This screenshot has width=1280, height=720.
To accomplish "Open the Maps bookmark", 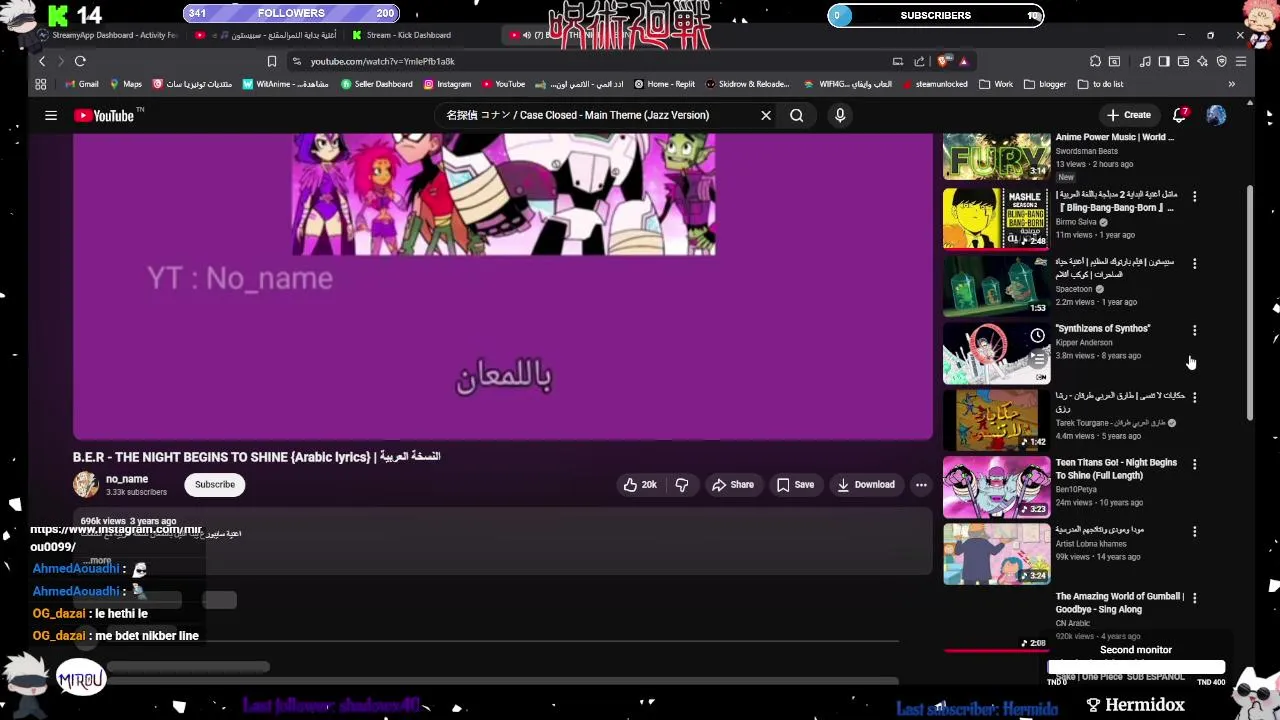I will [x=126, y=84].
